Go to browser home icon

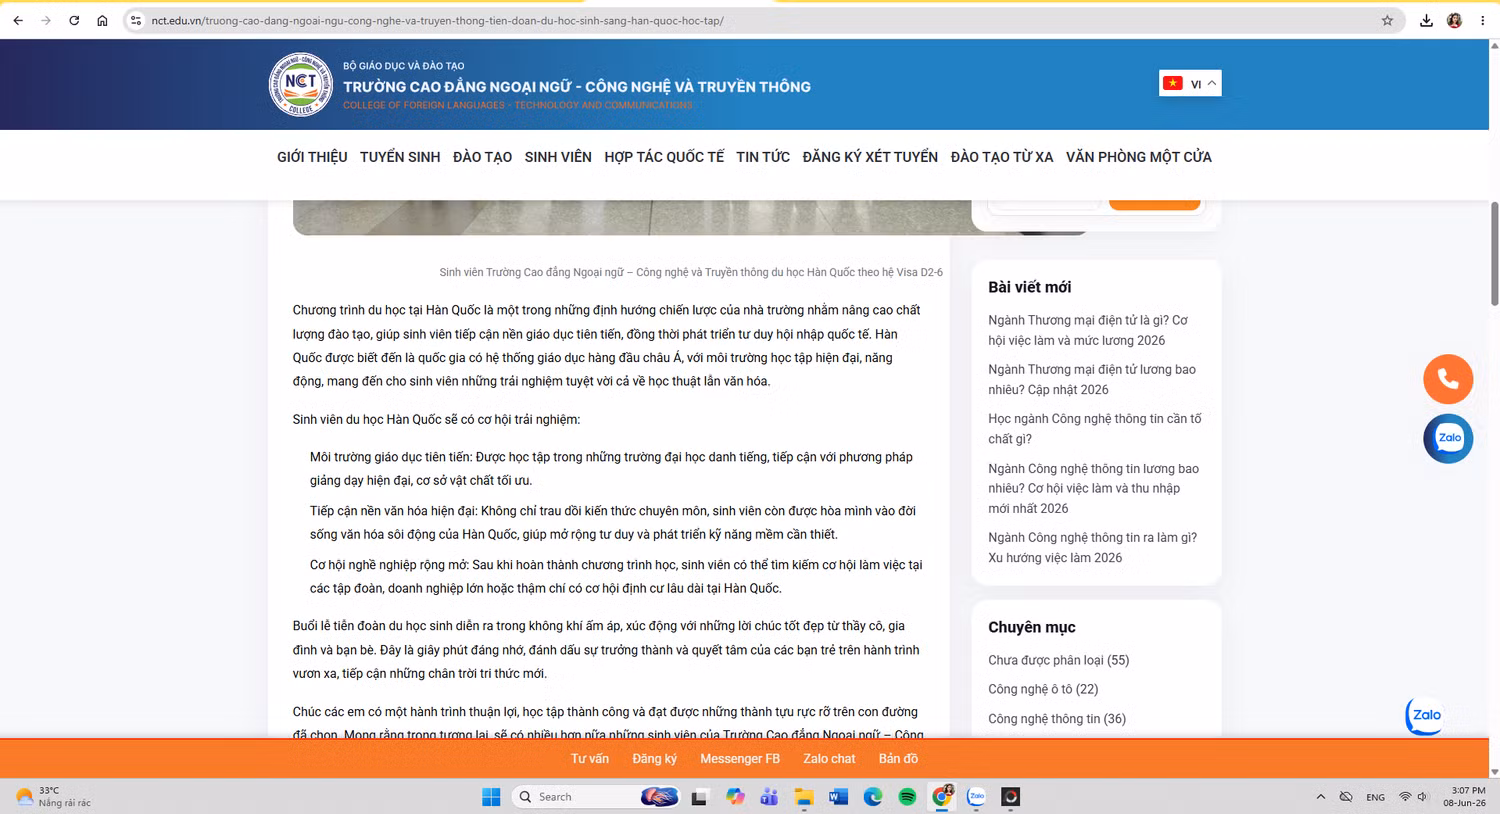(x=102, y=20)
